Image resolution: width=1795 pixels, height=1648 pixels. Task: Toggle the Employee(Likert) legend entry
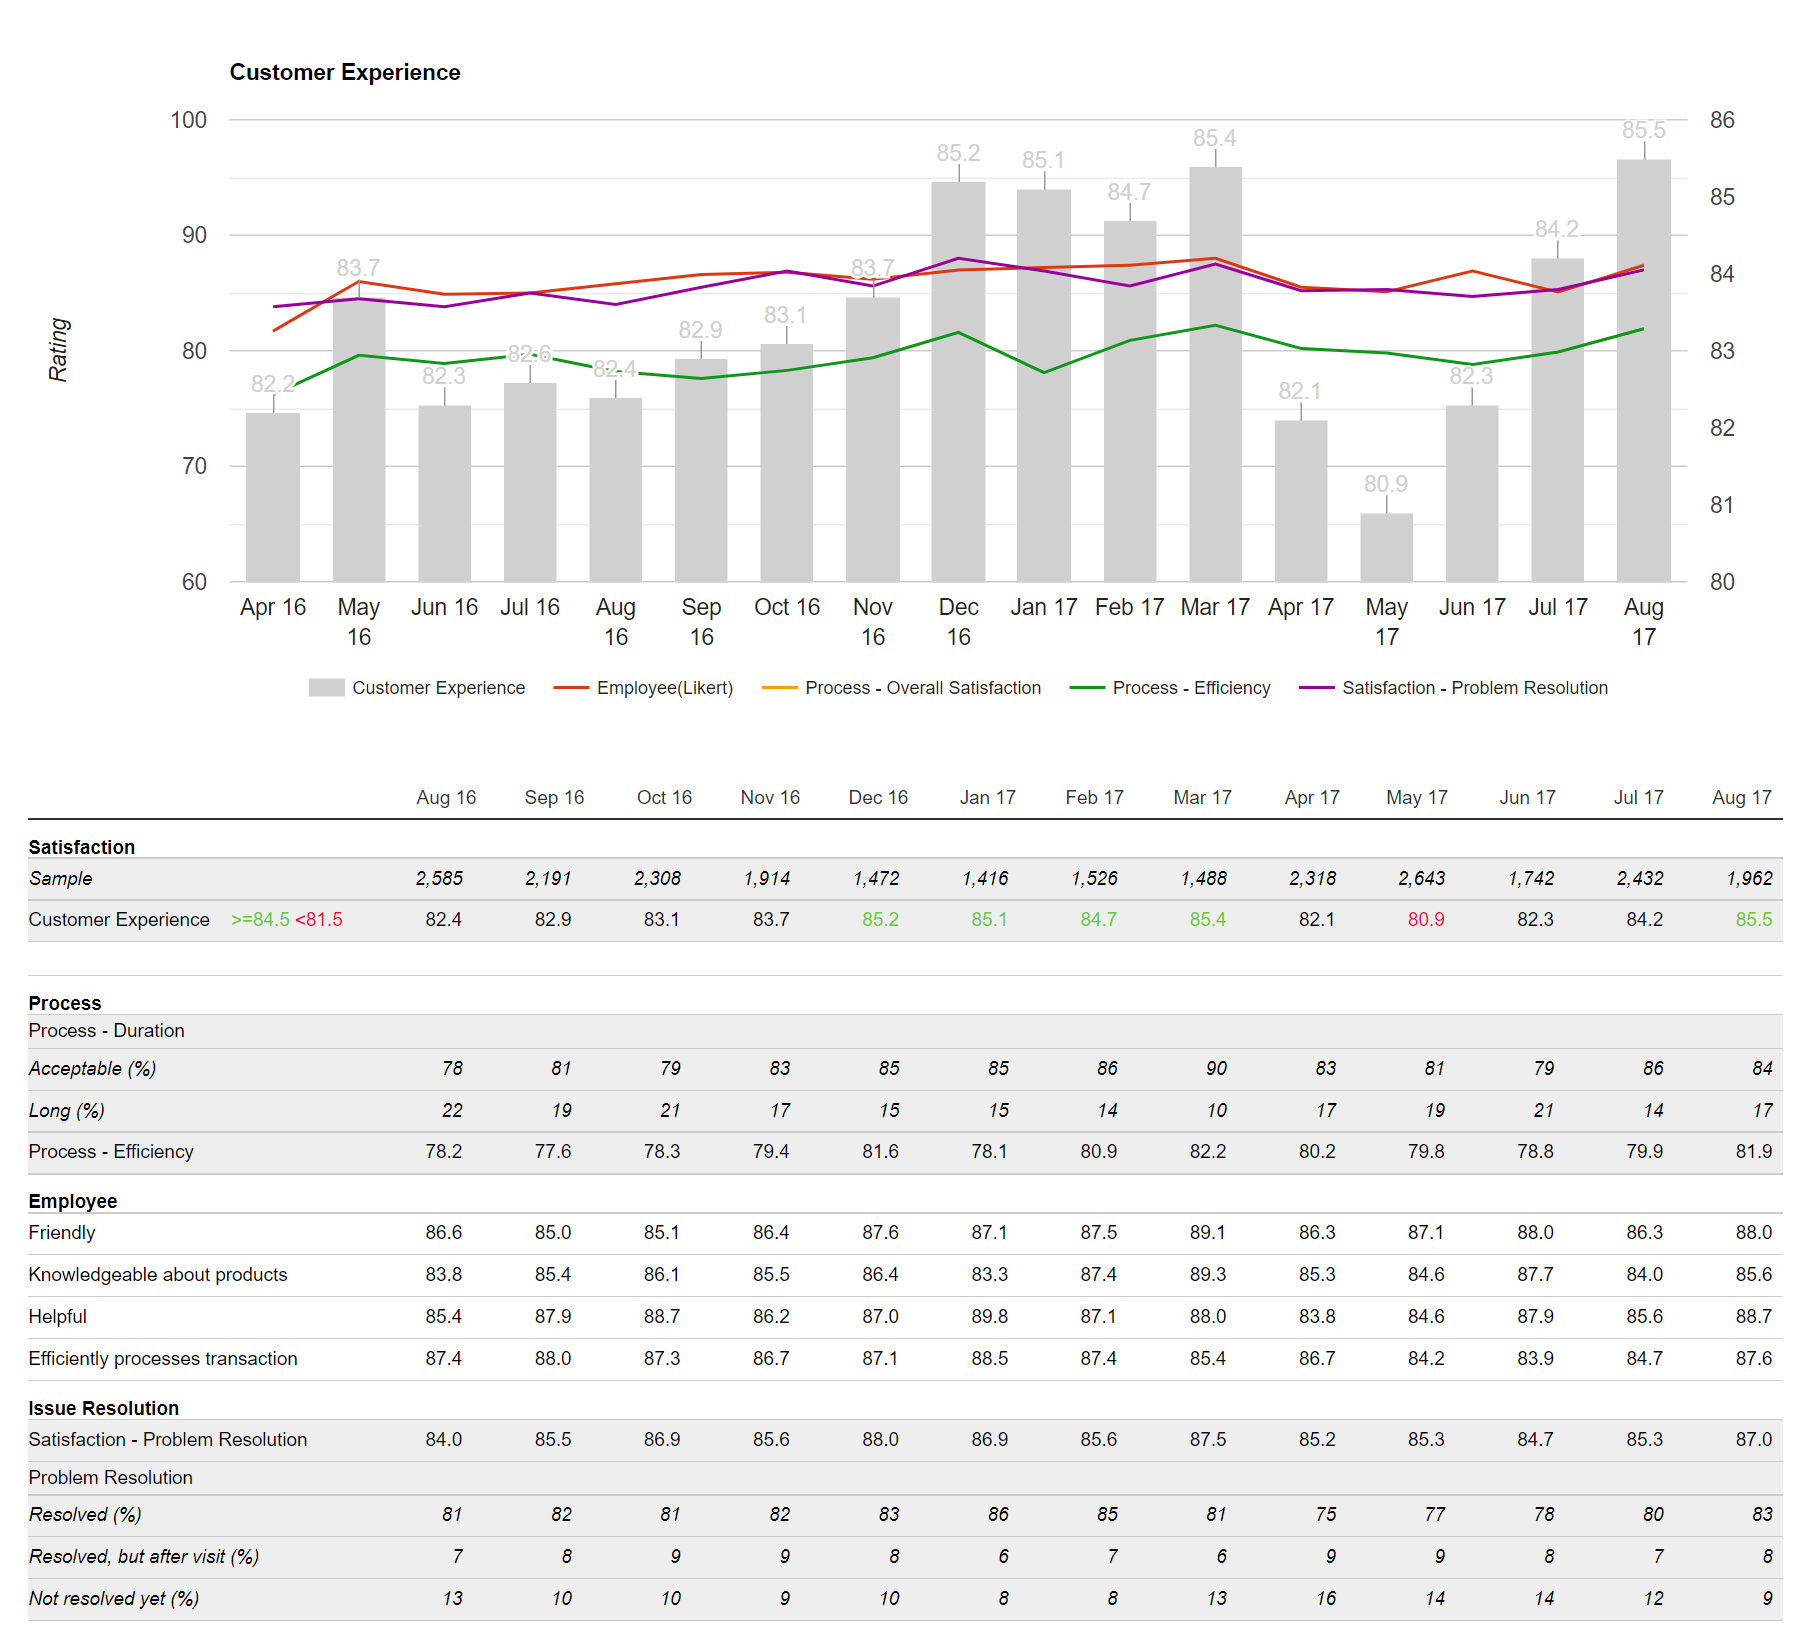643,688
